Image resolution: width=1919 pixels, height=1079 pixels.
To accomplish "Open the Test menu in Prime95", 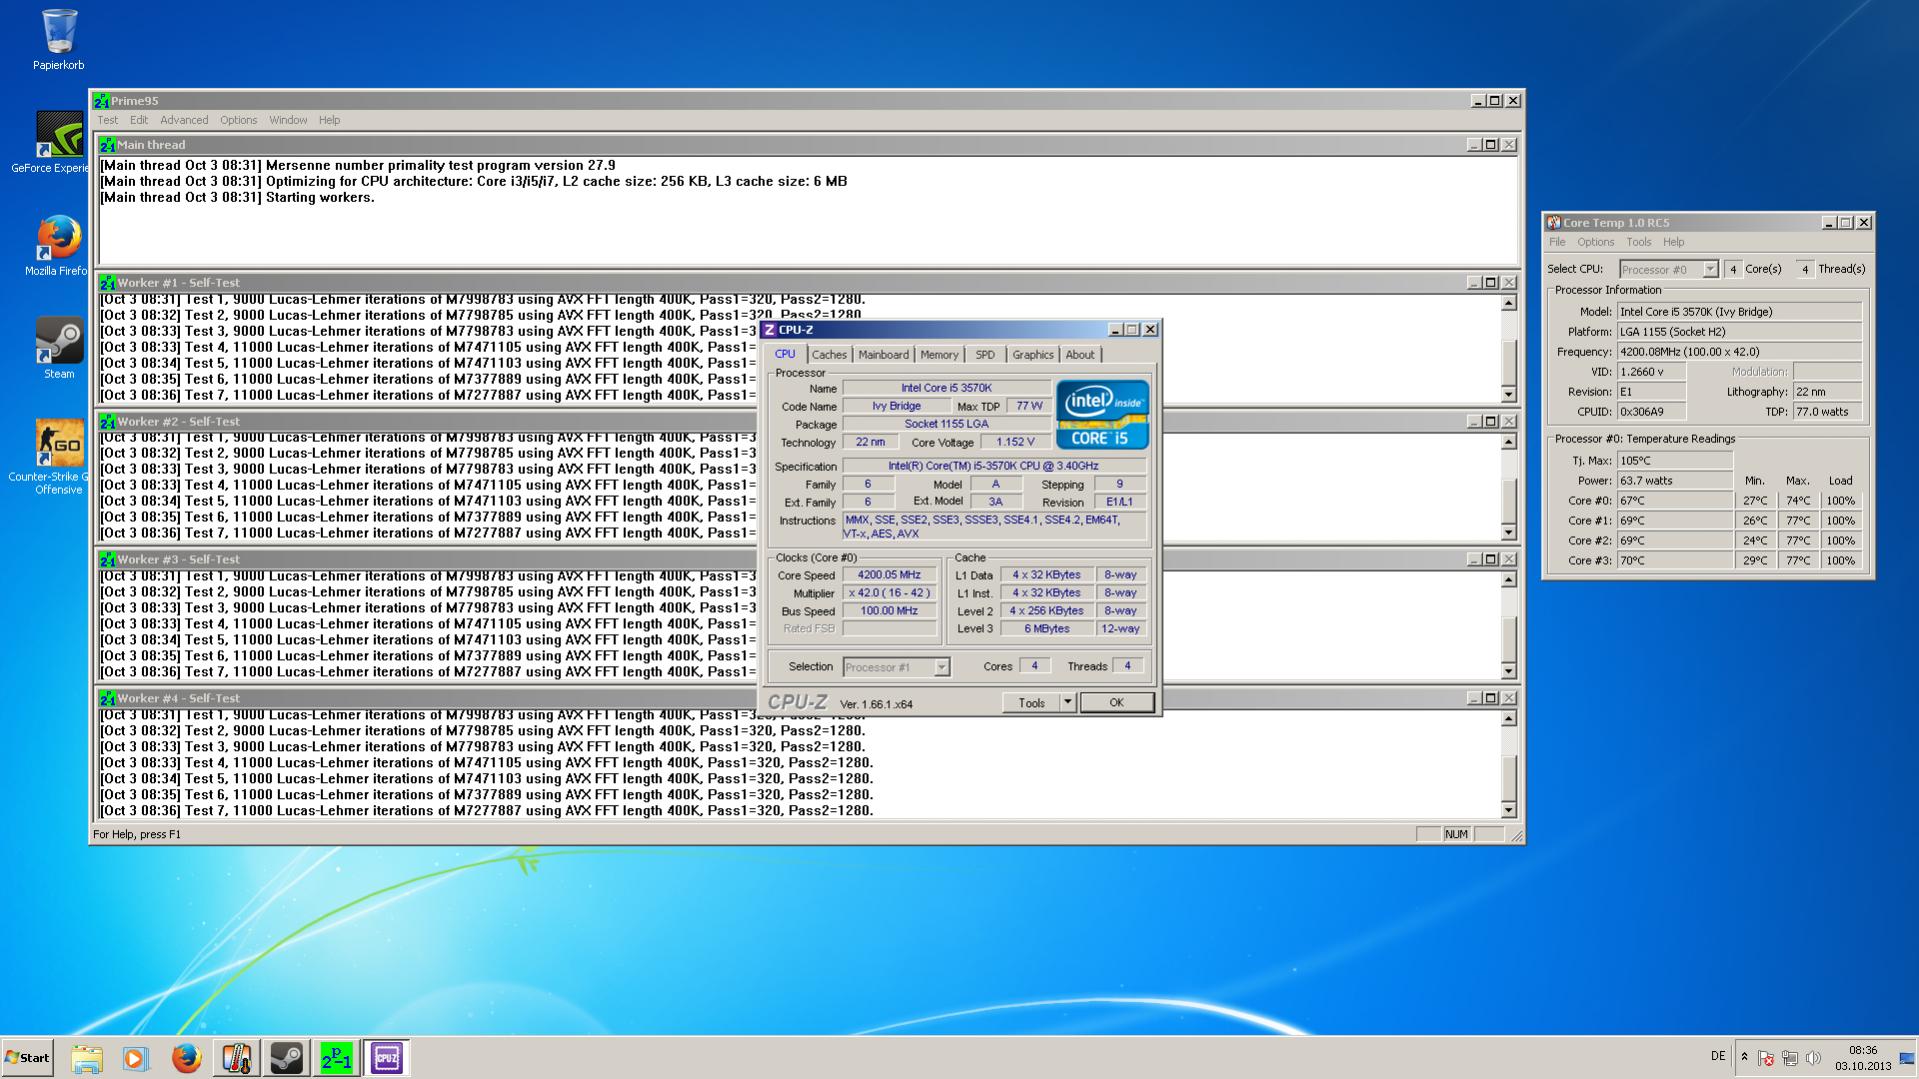I will click(x=107, y=121).
